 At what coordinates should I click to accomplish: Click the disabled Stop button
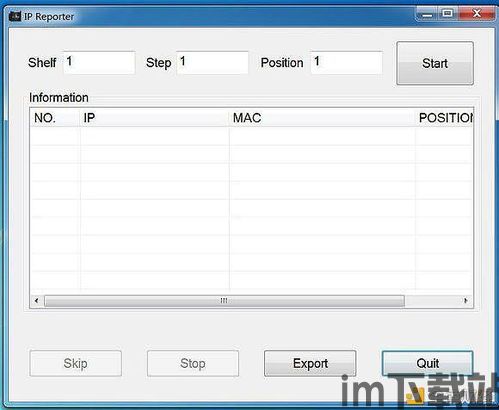pos(193,363)
